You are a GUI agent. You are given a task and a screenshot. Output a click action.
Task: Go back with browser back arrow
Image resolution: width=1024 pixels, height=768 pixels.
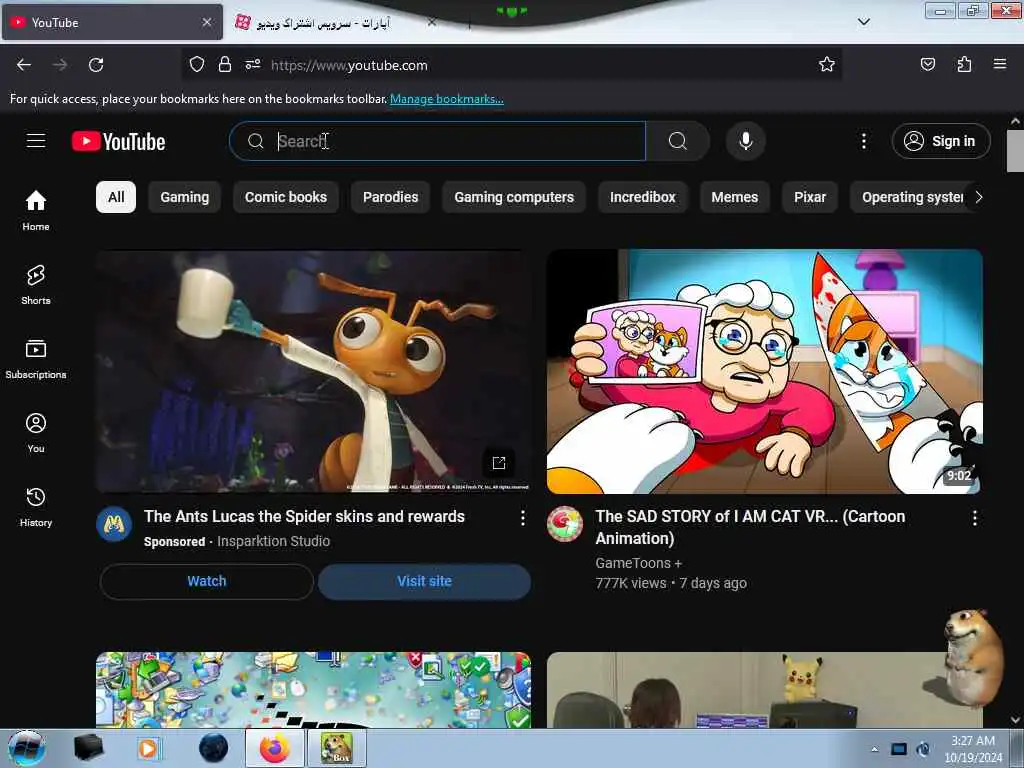24,65
